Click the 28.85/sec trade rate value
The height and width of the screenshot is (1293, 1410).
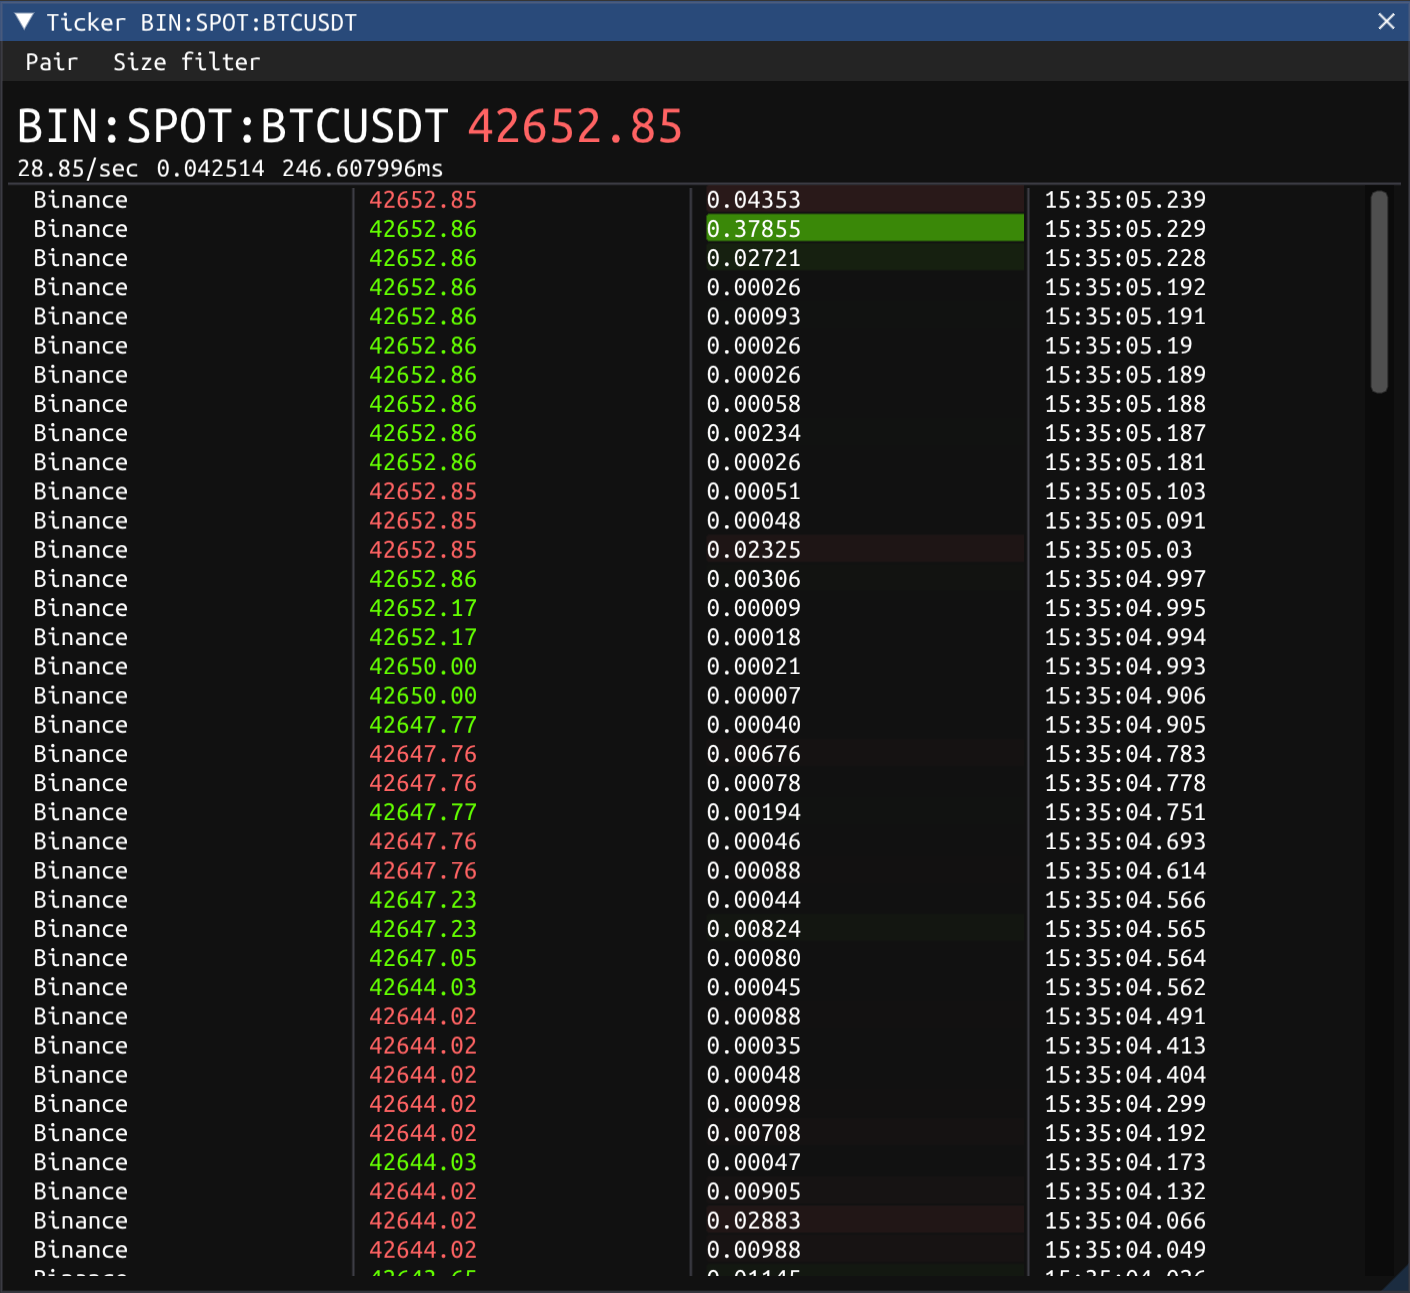(78, 169)
